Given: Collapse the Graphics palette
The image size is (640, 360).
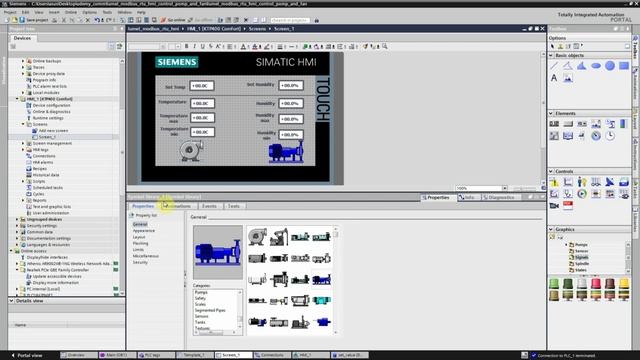Looking at the screenshot, I should coord(551,229).
